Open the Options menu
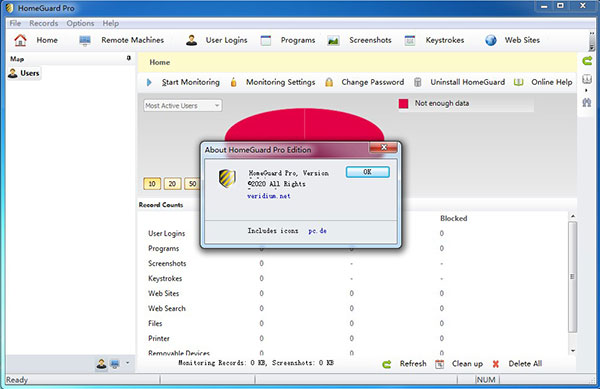 (x=80, y=23)
